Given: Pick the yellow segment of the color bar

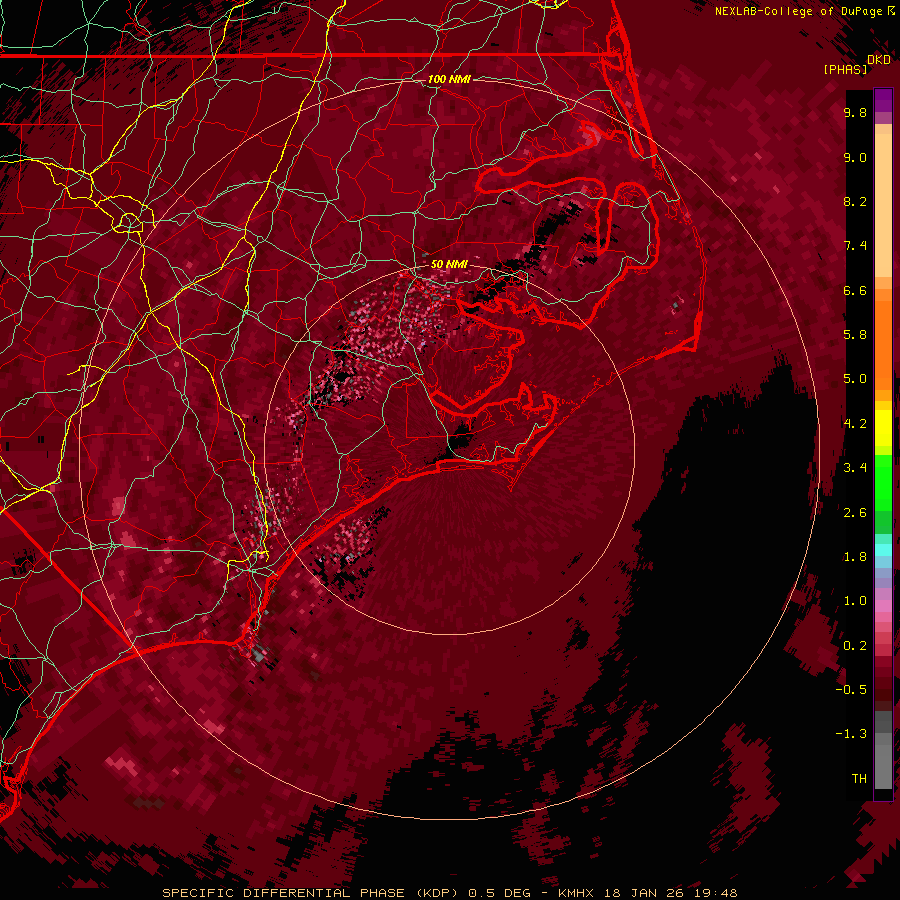Looking at the screenshot, I should click(883, 427).
